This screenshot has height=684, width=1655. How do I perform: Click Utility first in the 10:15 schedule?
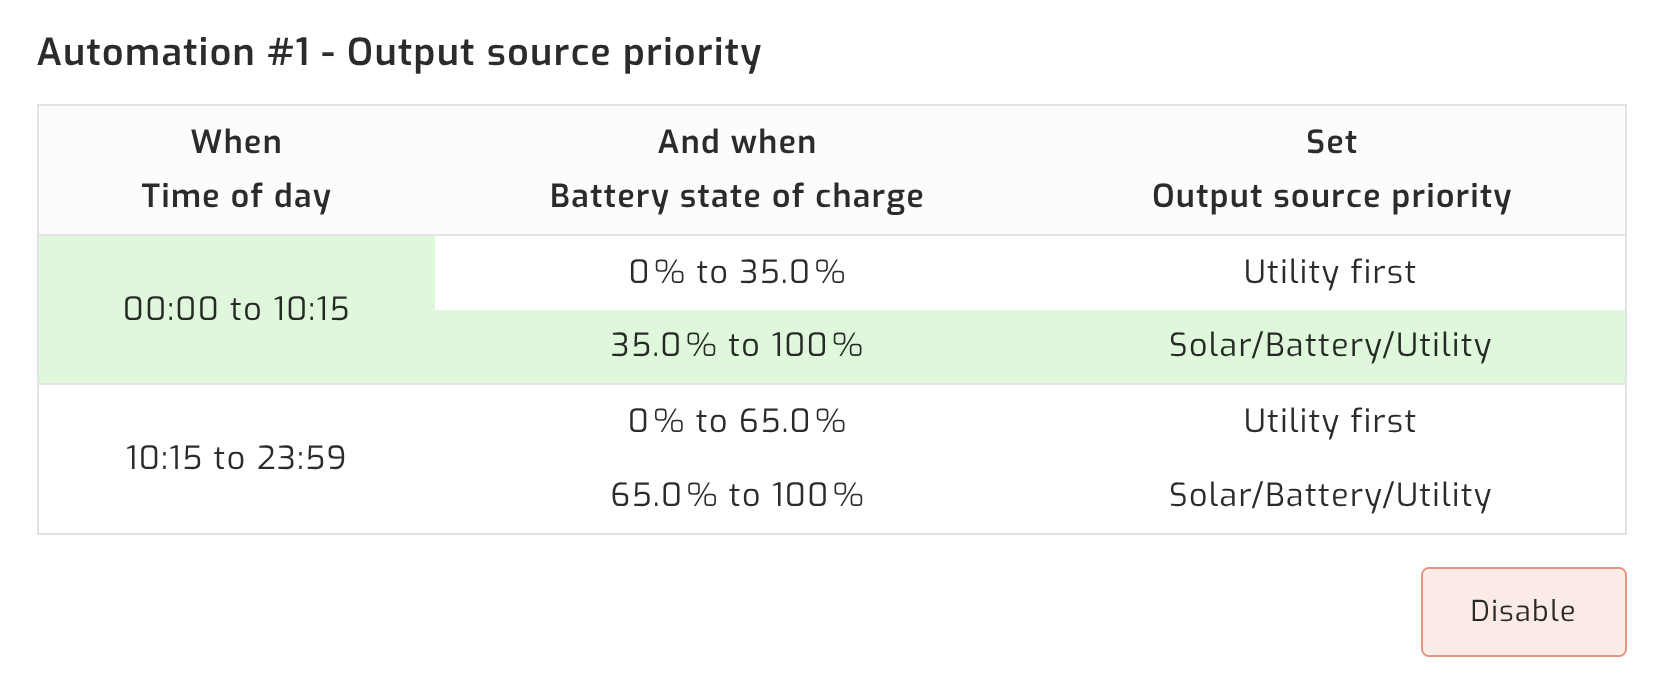click(1330, 420)
